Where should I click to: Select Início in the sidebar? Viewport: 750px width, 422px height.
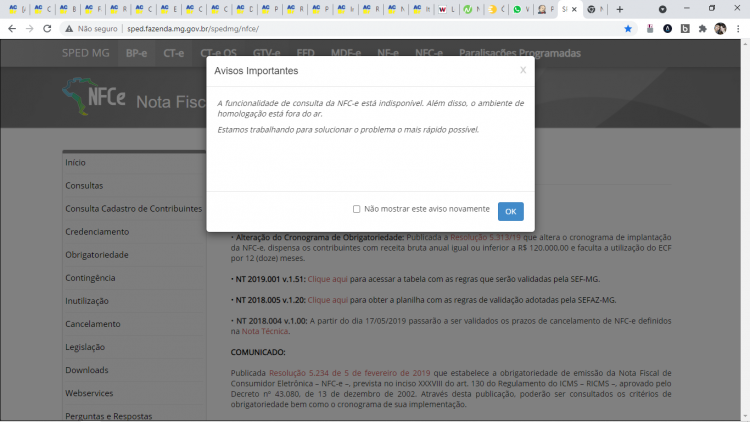(76, 163)
